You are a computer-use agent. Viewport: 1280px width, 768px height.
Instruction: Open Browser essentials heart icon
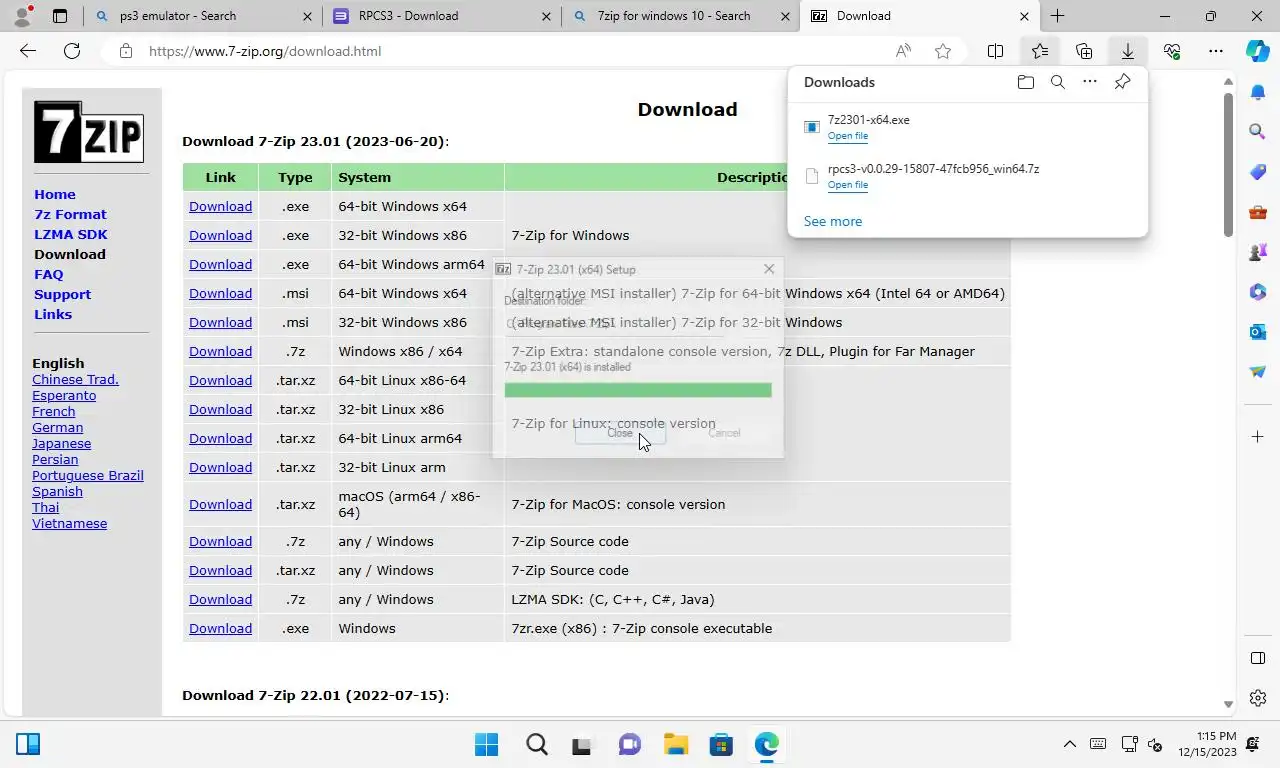1172,51
